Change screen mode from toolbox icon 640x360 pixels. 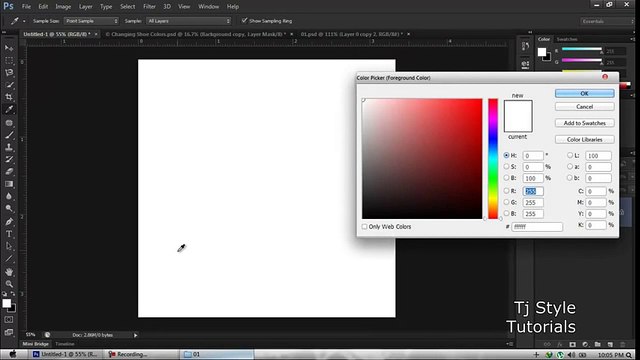(x=9, y=332)
